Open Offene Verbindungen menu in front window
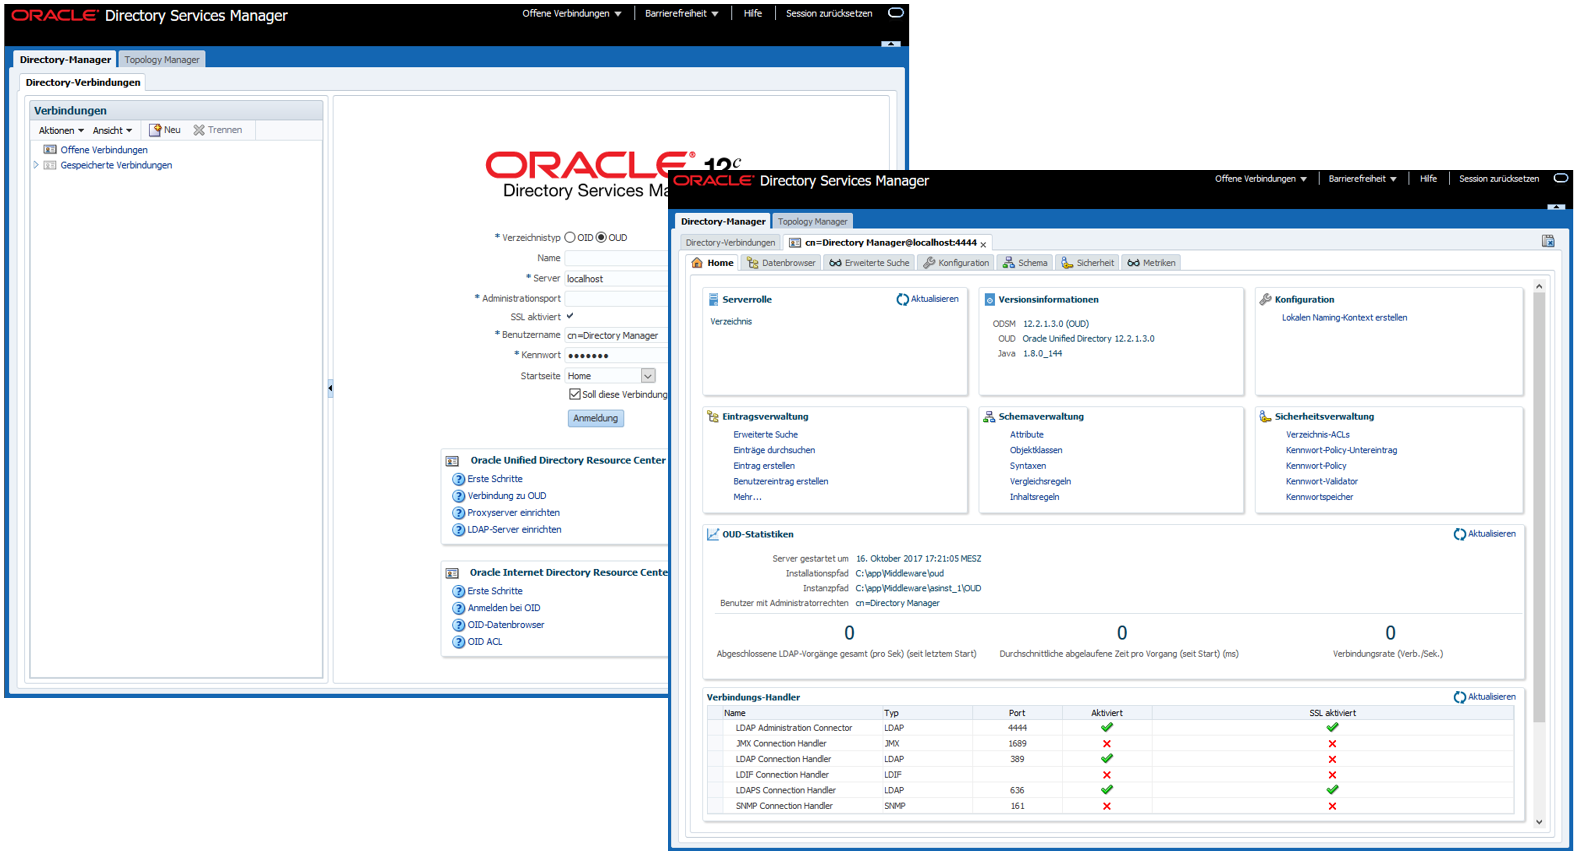Image resolution: width=1577 pixels, height=857 pixels. 1261,179
